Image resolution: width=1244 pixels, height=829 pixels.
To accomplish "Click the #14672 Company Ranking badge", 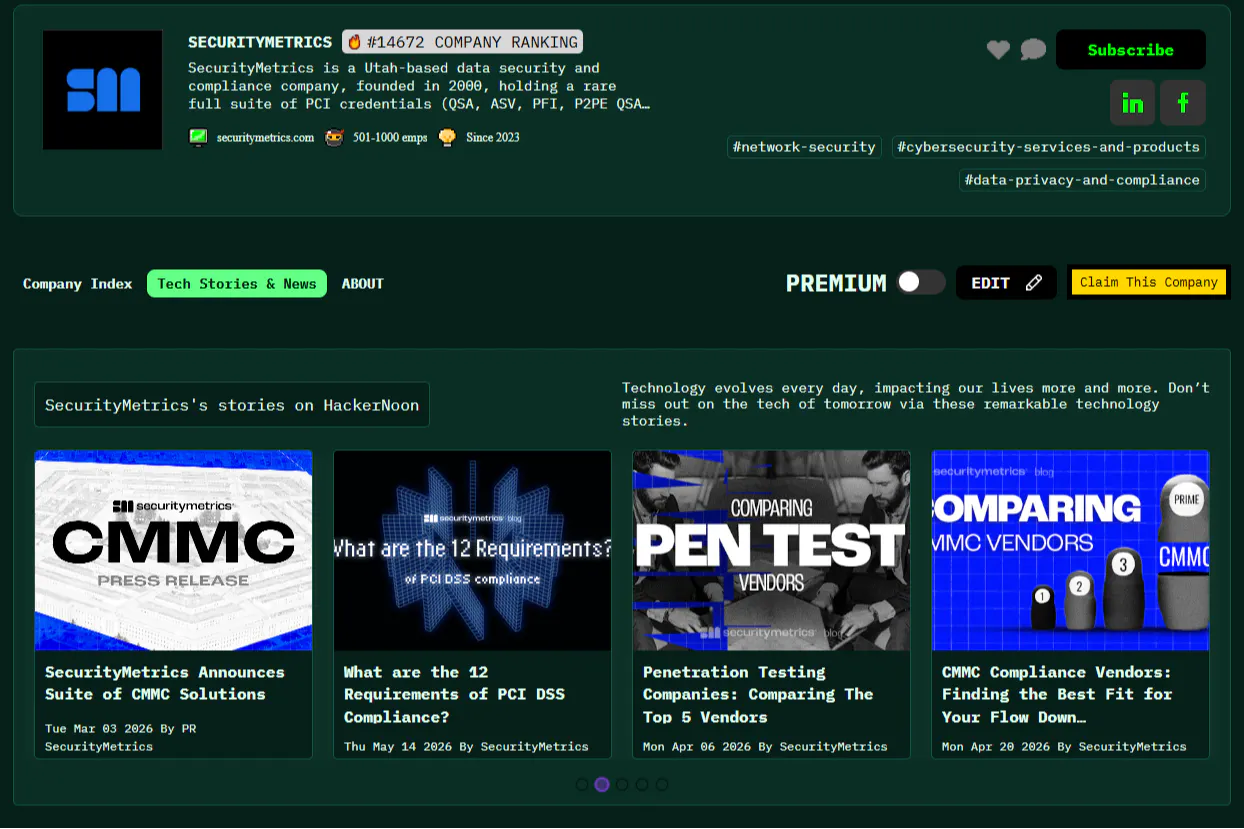I will pos(462,42).
